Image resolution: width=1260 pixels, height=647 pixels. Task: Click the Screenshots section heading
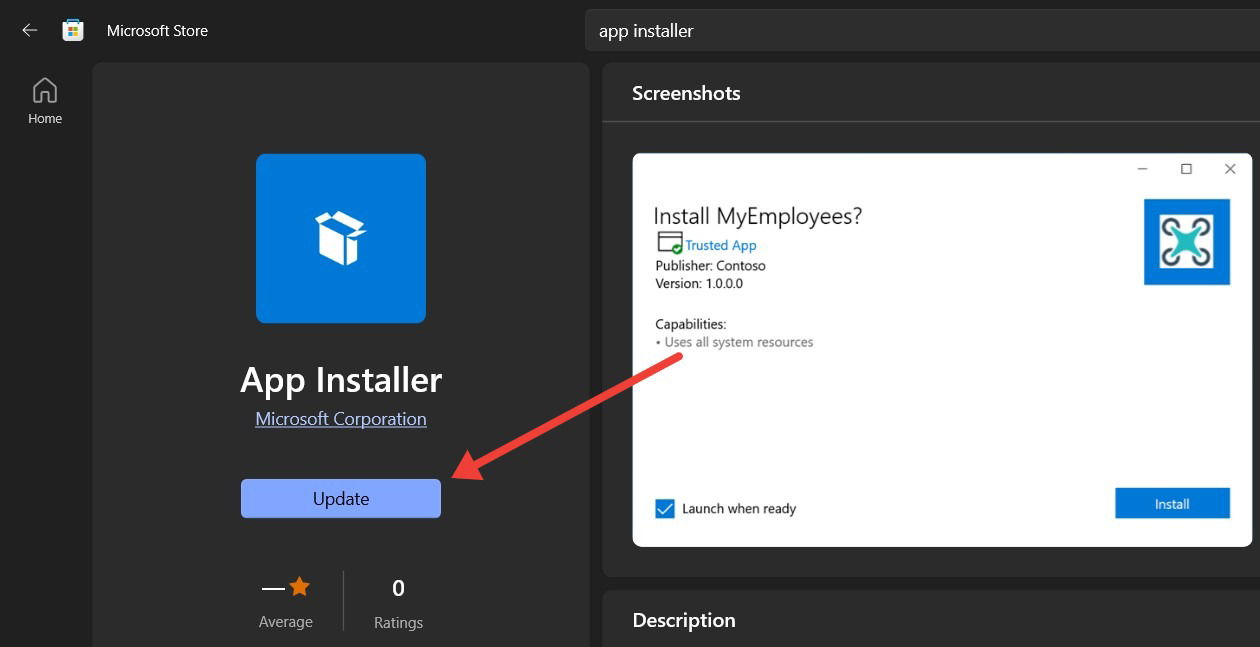pyautogui.click(x=686, y=93)
